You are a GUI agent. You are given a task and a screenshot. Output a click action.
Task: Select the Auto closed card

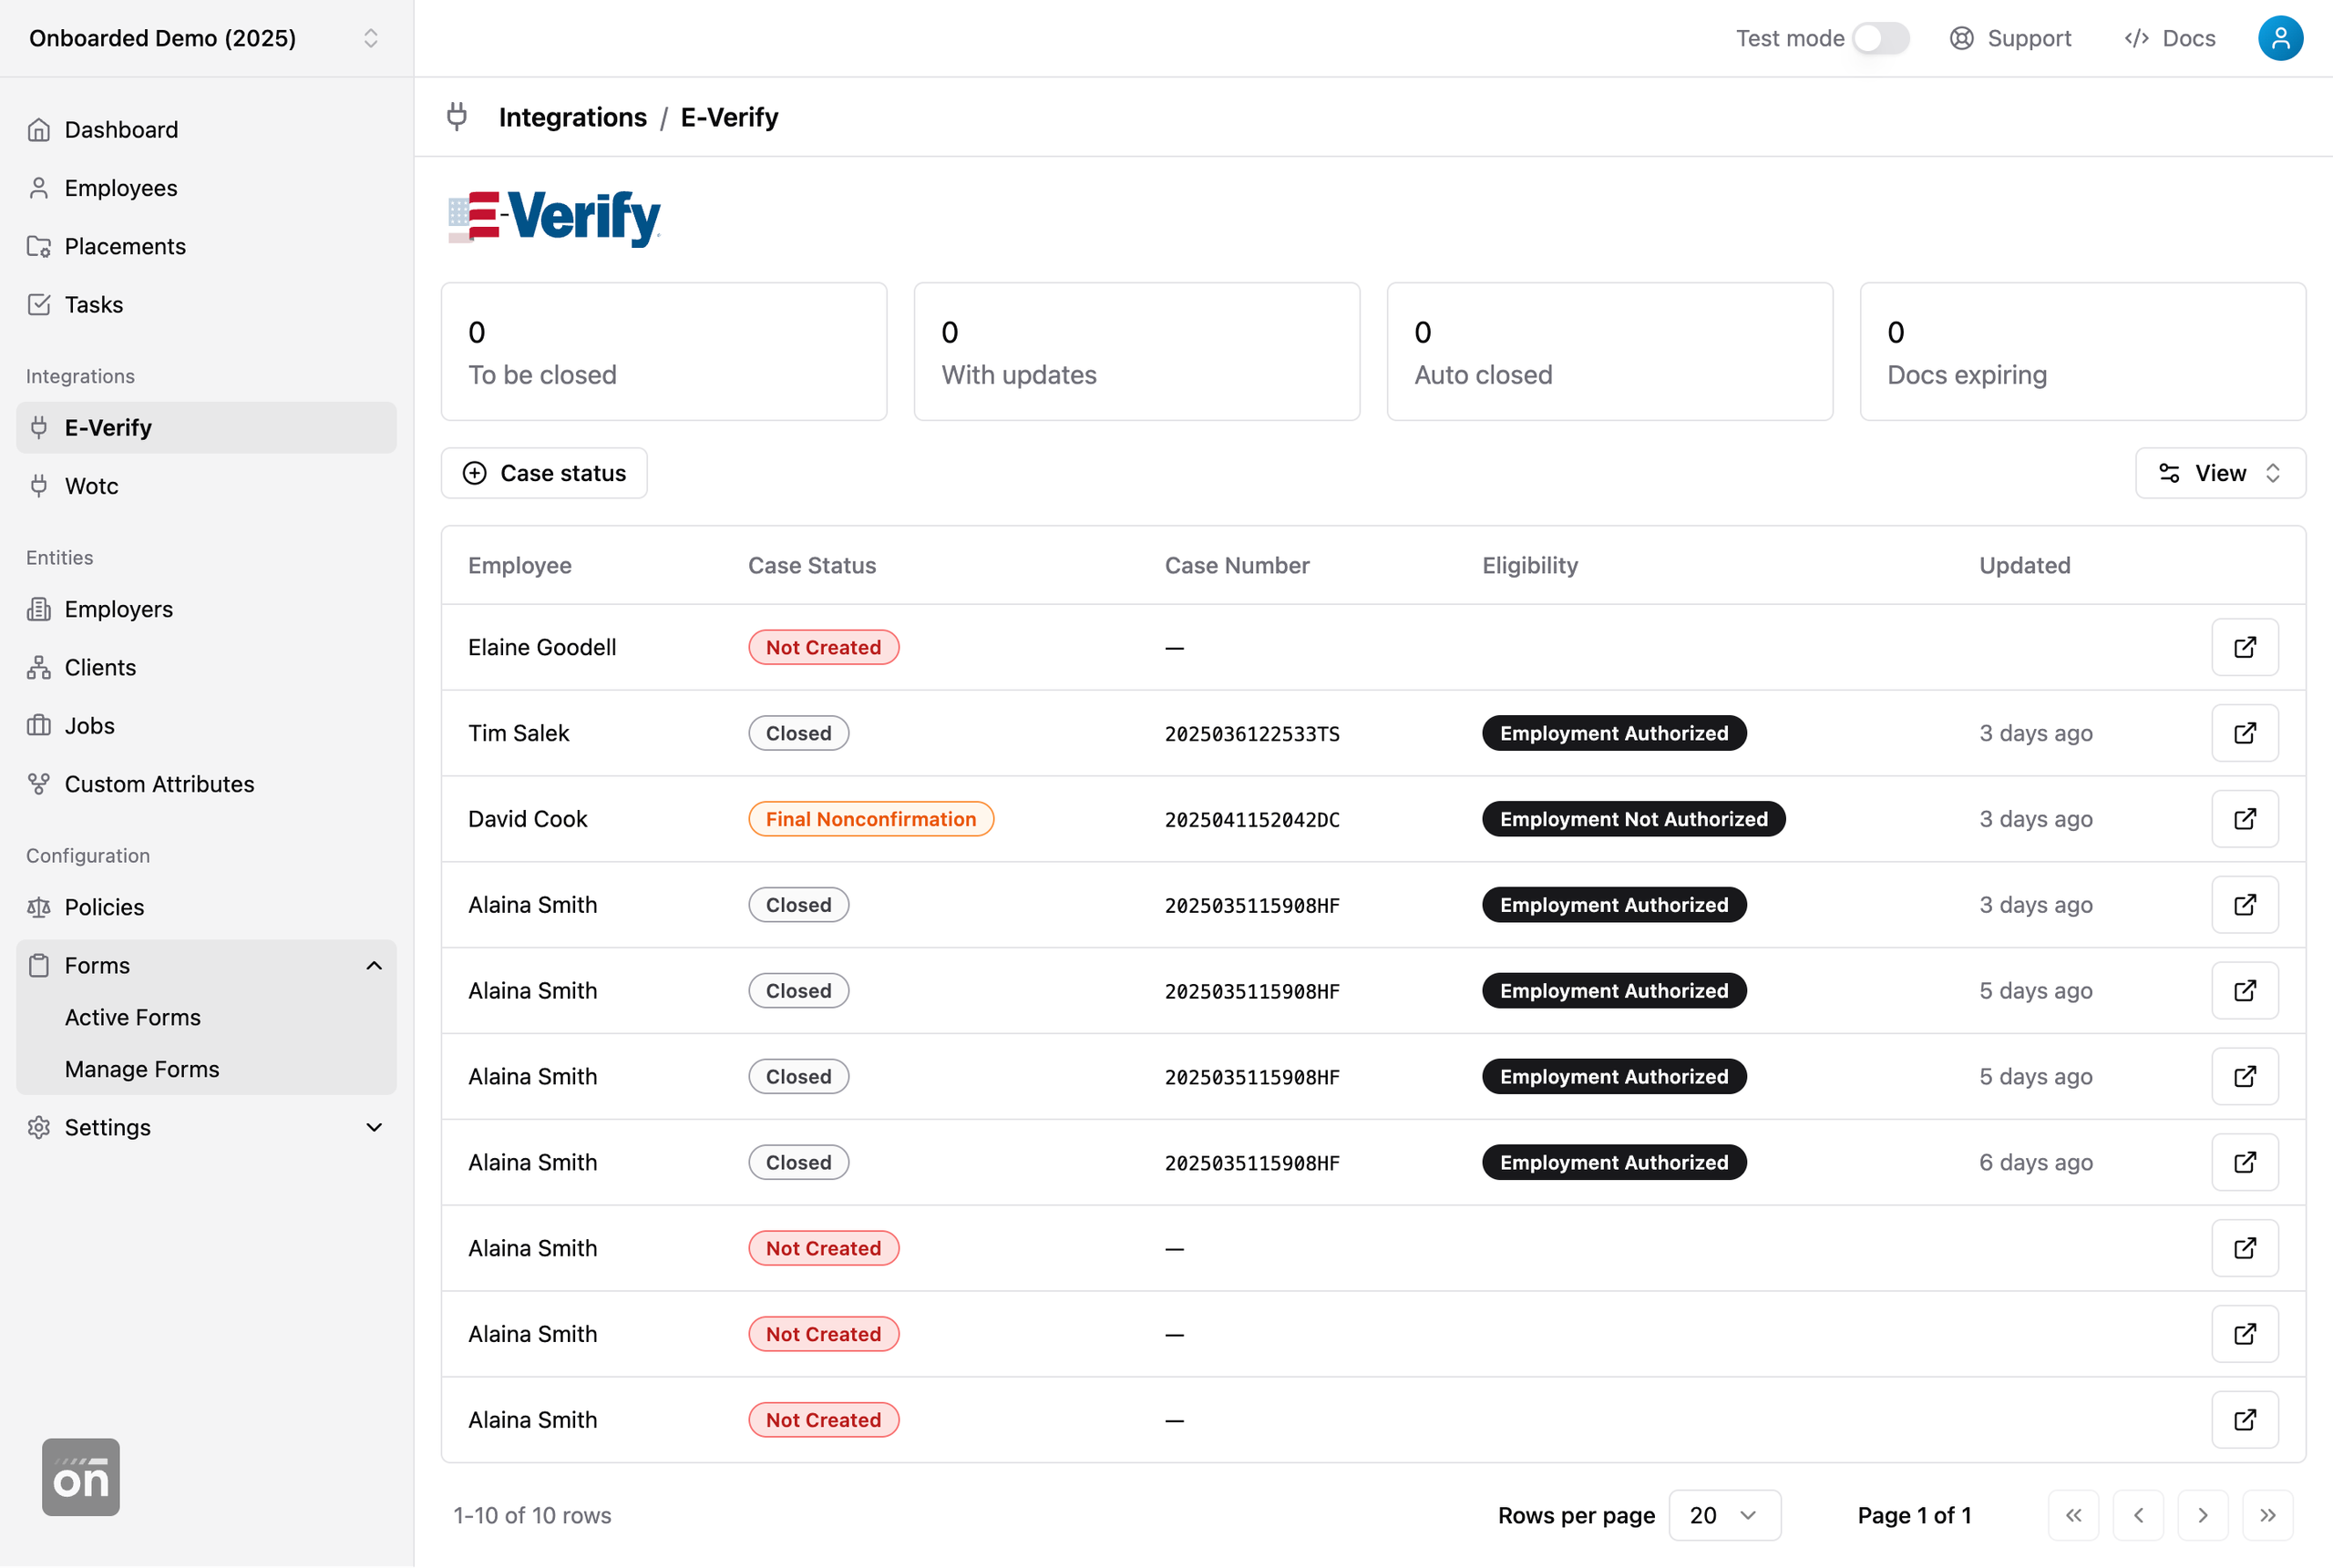coord(1610,351)
